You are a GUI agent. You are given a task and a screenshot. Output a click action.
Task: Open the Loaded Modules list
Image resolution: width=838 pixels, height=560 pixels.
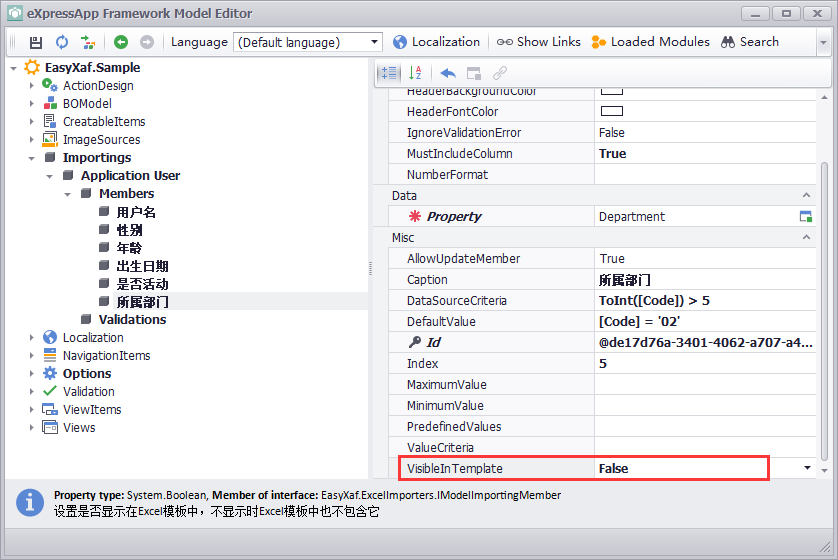(x=650, y=42)
